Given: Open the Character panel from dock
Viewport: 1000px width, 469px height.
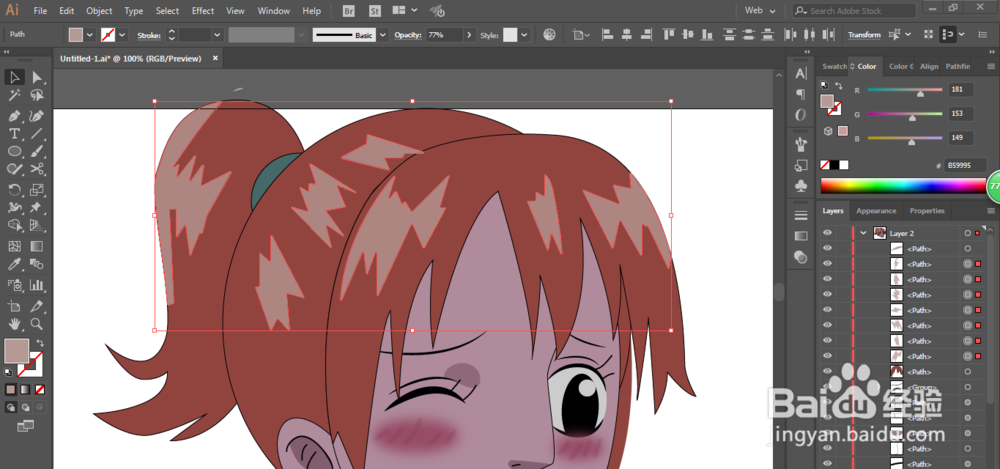Looking at the screenshot, I should (x=801, y=74).
